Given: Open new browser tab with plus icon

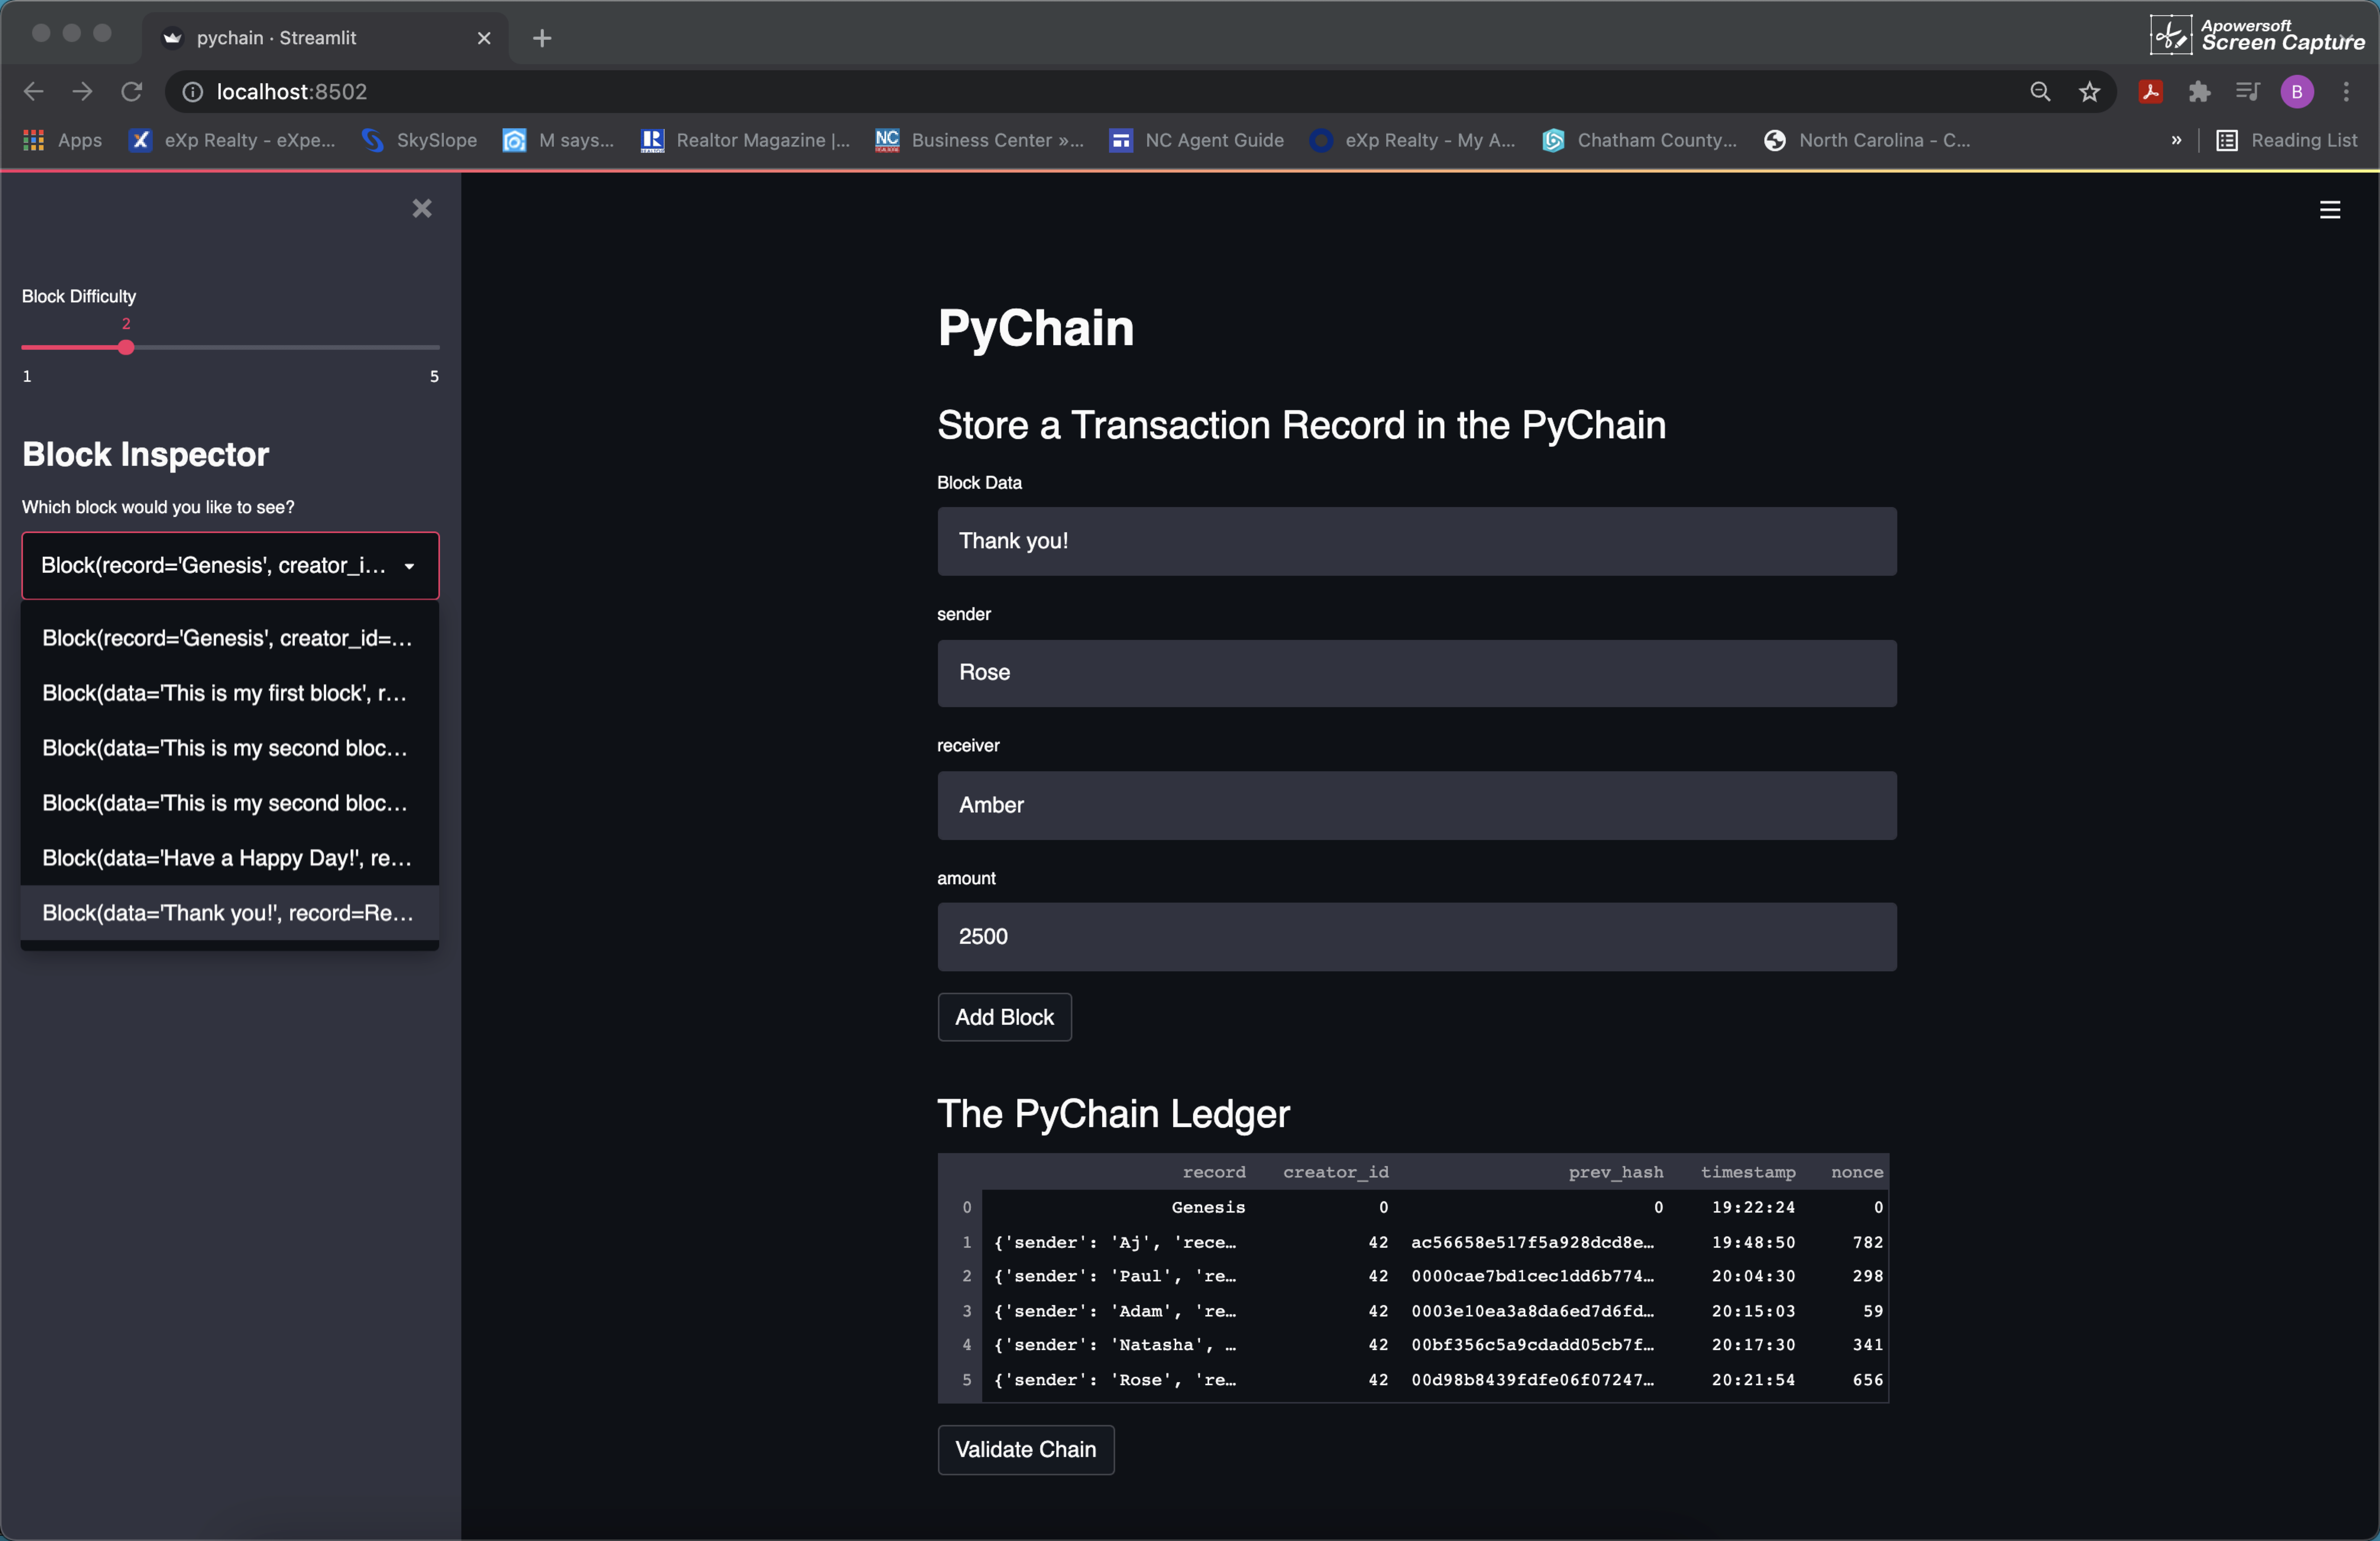Looking at the screenshot, I should 542,38.
